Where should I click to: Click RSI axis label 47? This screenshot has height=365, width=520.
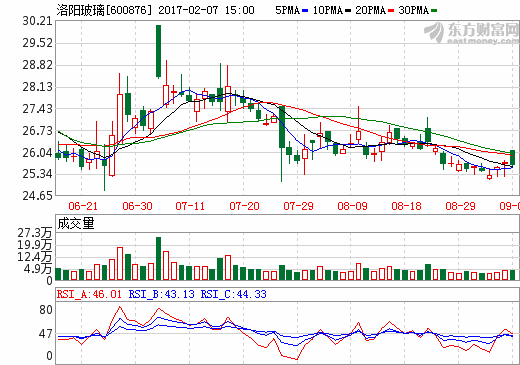(46, 334)
